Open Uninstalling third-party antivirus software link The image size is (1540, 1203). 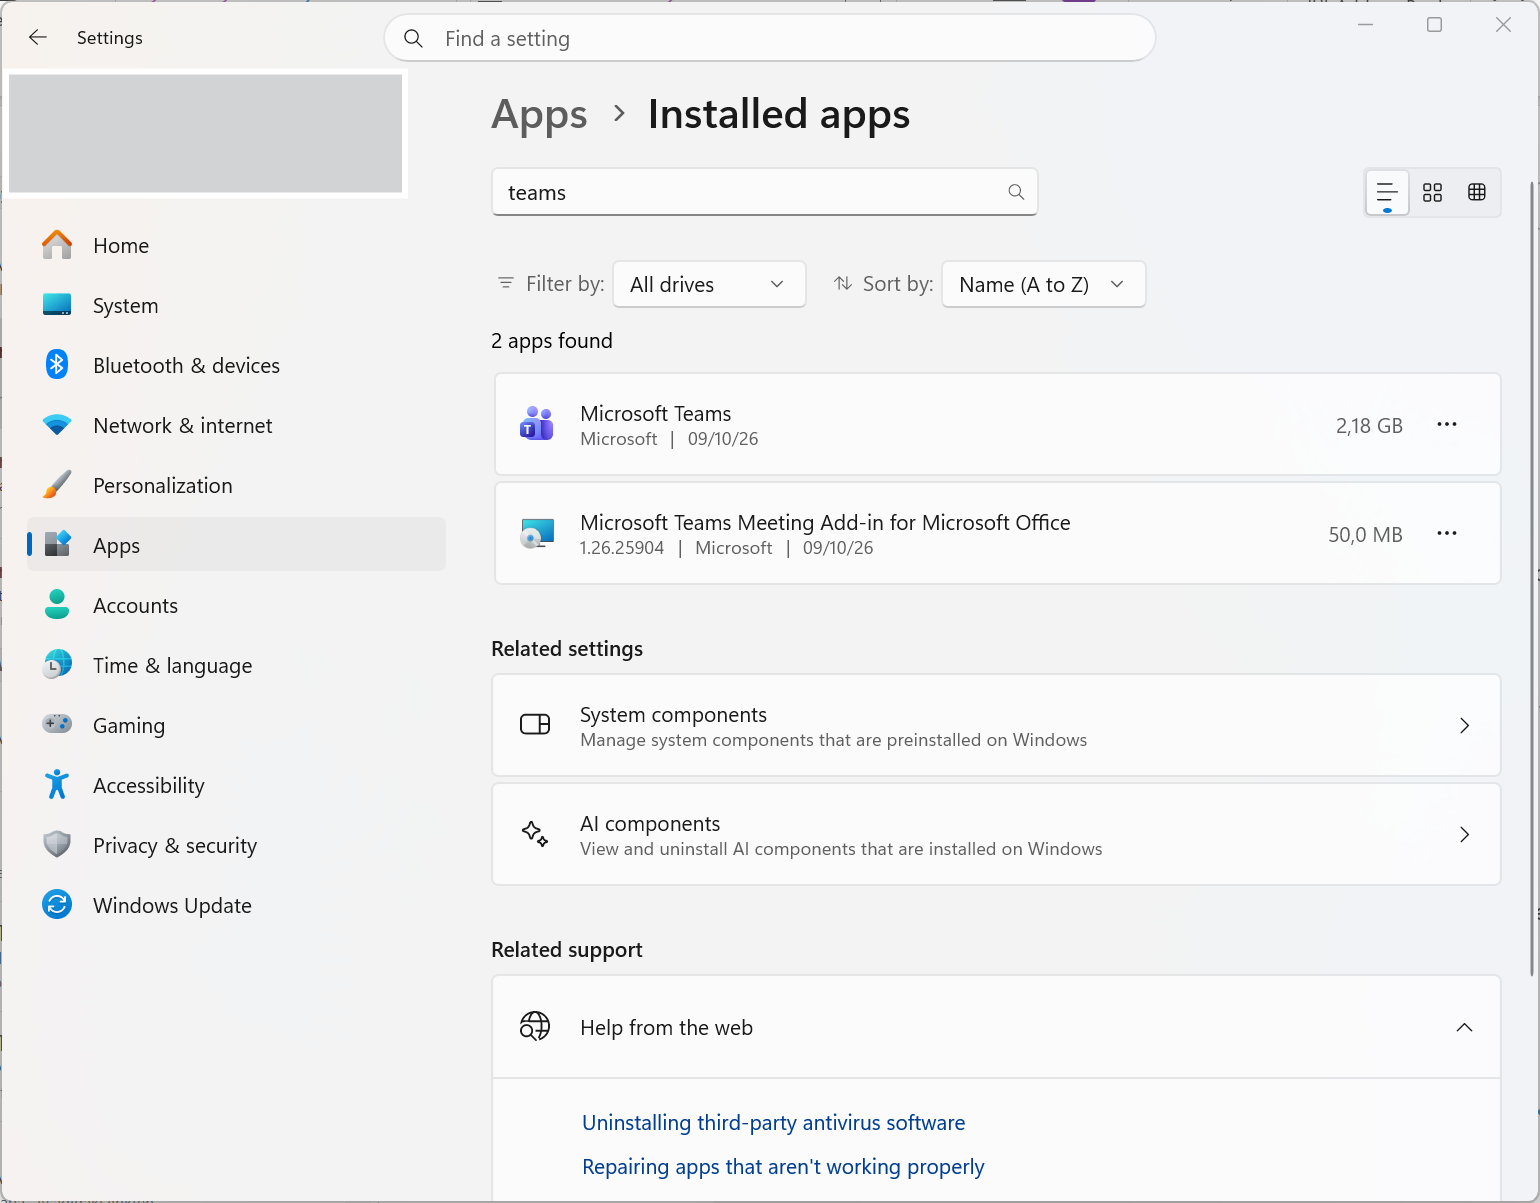[773, 1123]
